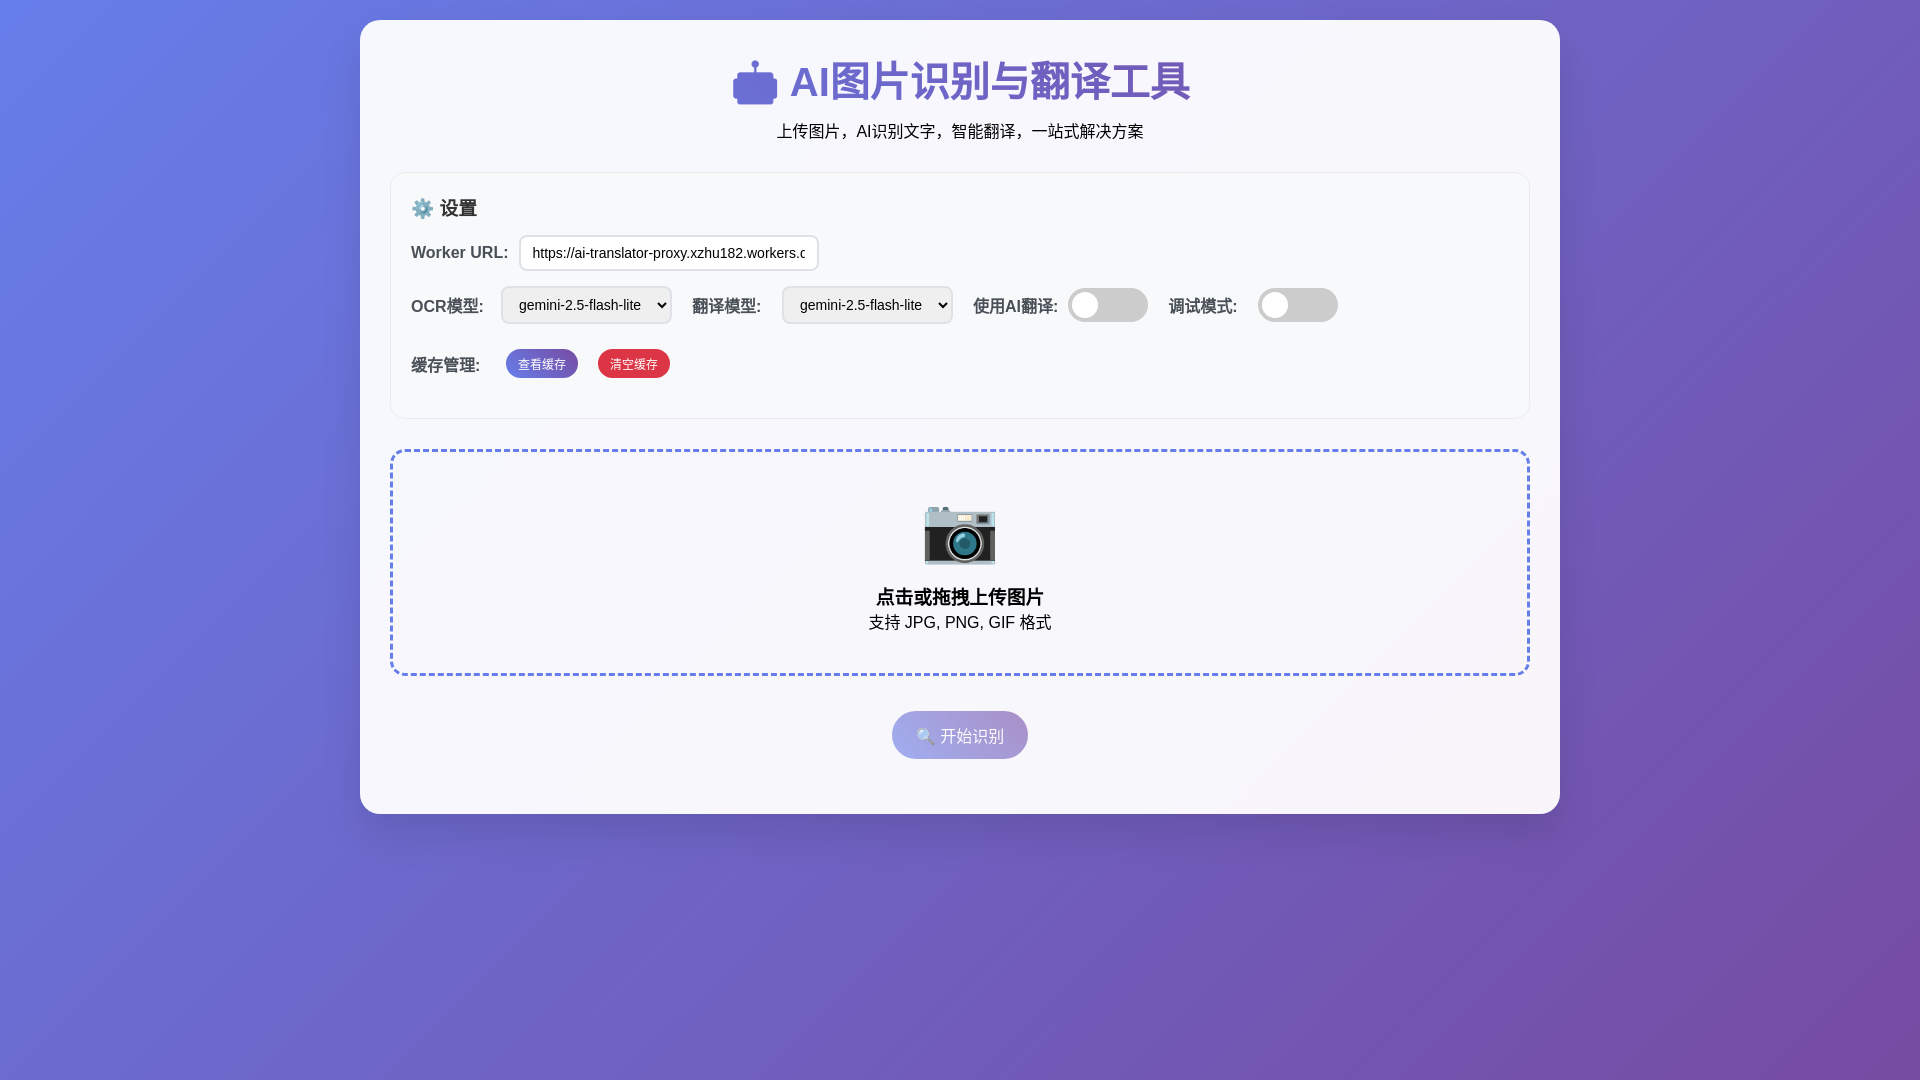
Task: Click the robot icon in the title
Action: point(755,82)
